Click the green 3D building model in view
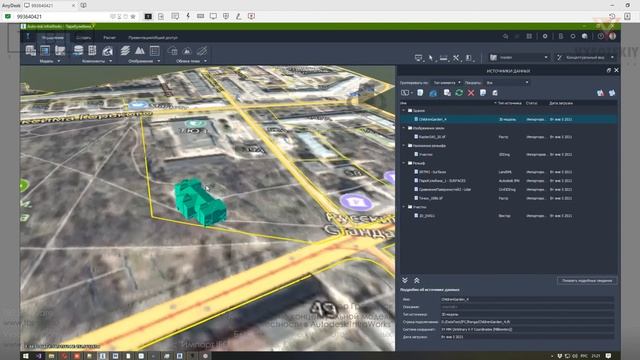 pyautogui.click(x=200, y=202)
